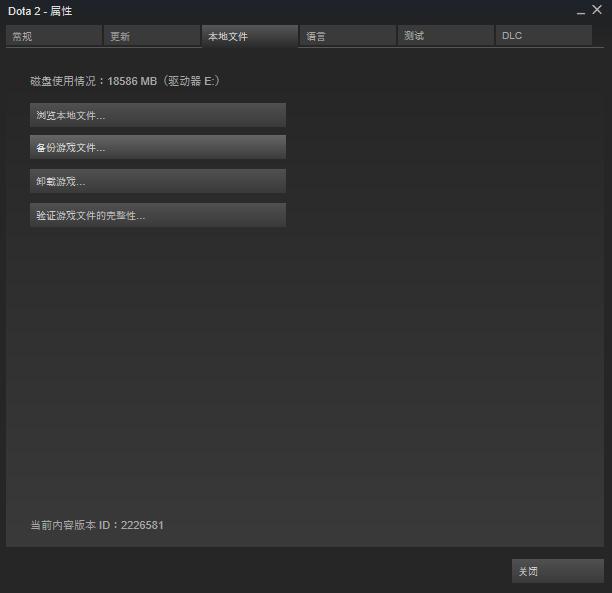Minimize the Dota 2 properties window
Screen dimensions: 612x593
581,12
